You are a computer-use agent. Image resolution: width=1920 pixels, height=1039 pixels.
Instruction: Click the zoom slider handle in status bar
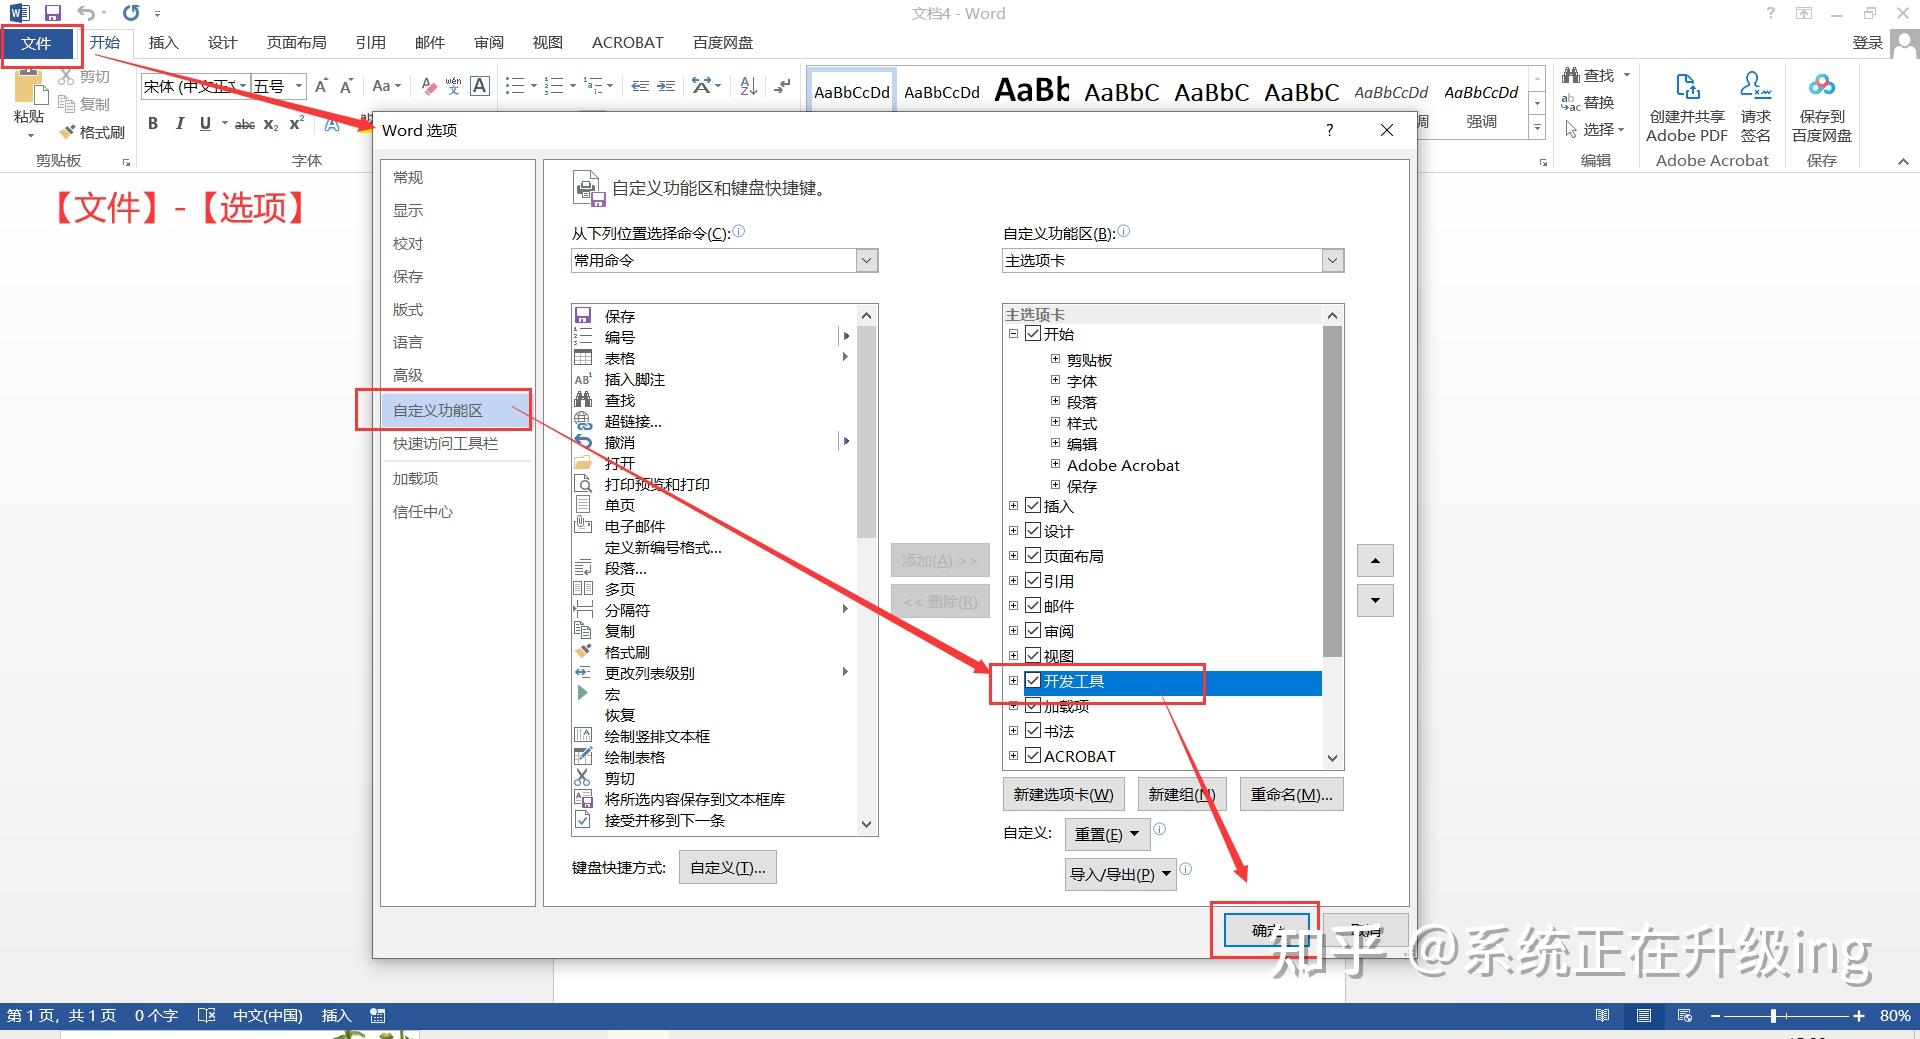tap(1773, 1016)
